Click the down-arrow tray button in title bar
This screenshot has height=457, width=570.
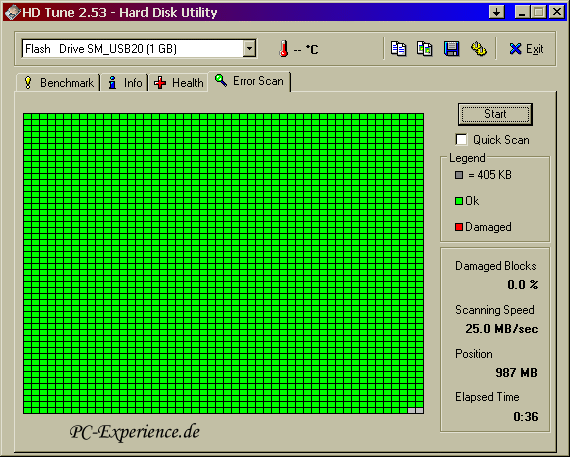click(x=497, y=12)
